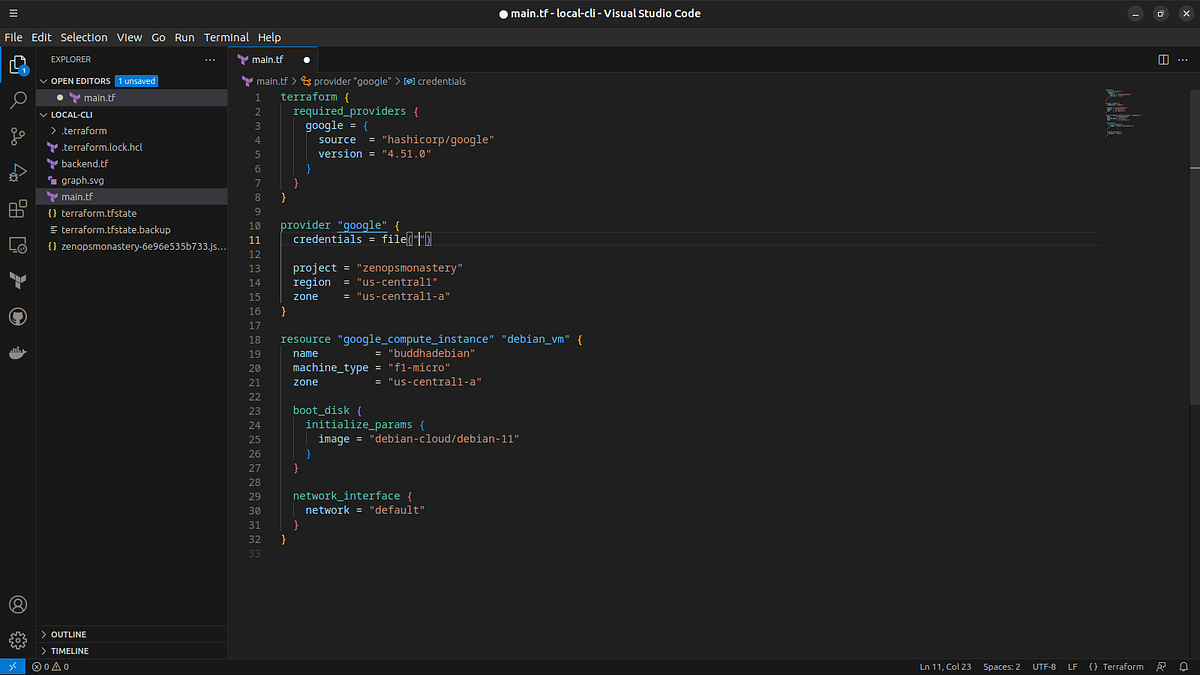This screenshot has width=1200, height=675.
Task: Open the Remote Explorer view
Action: [x=18, y=245]
